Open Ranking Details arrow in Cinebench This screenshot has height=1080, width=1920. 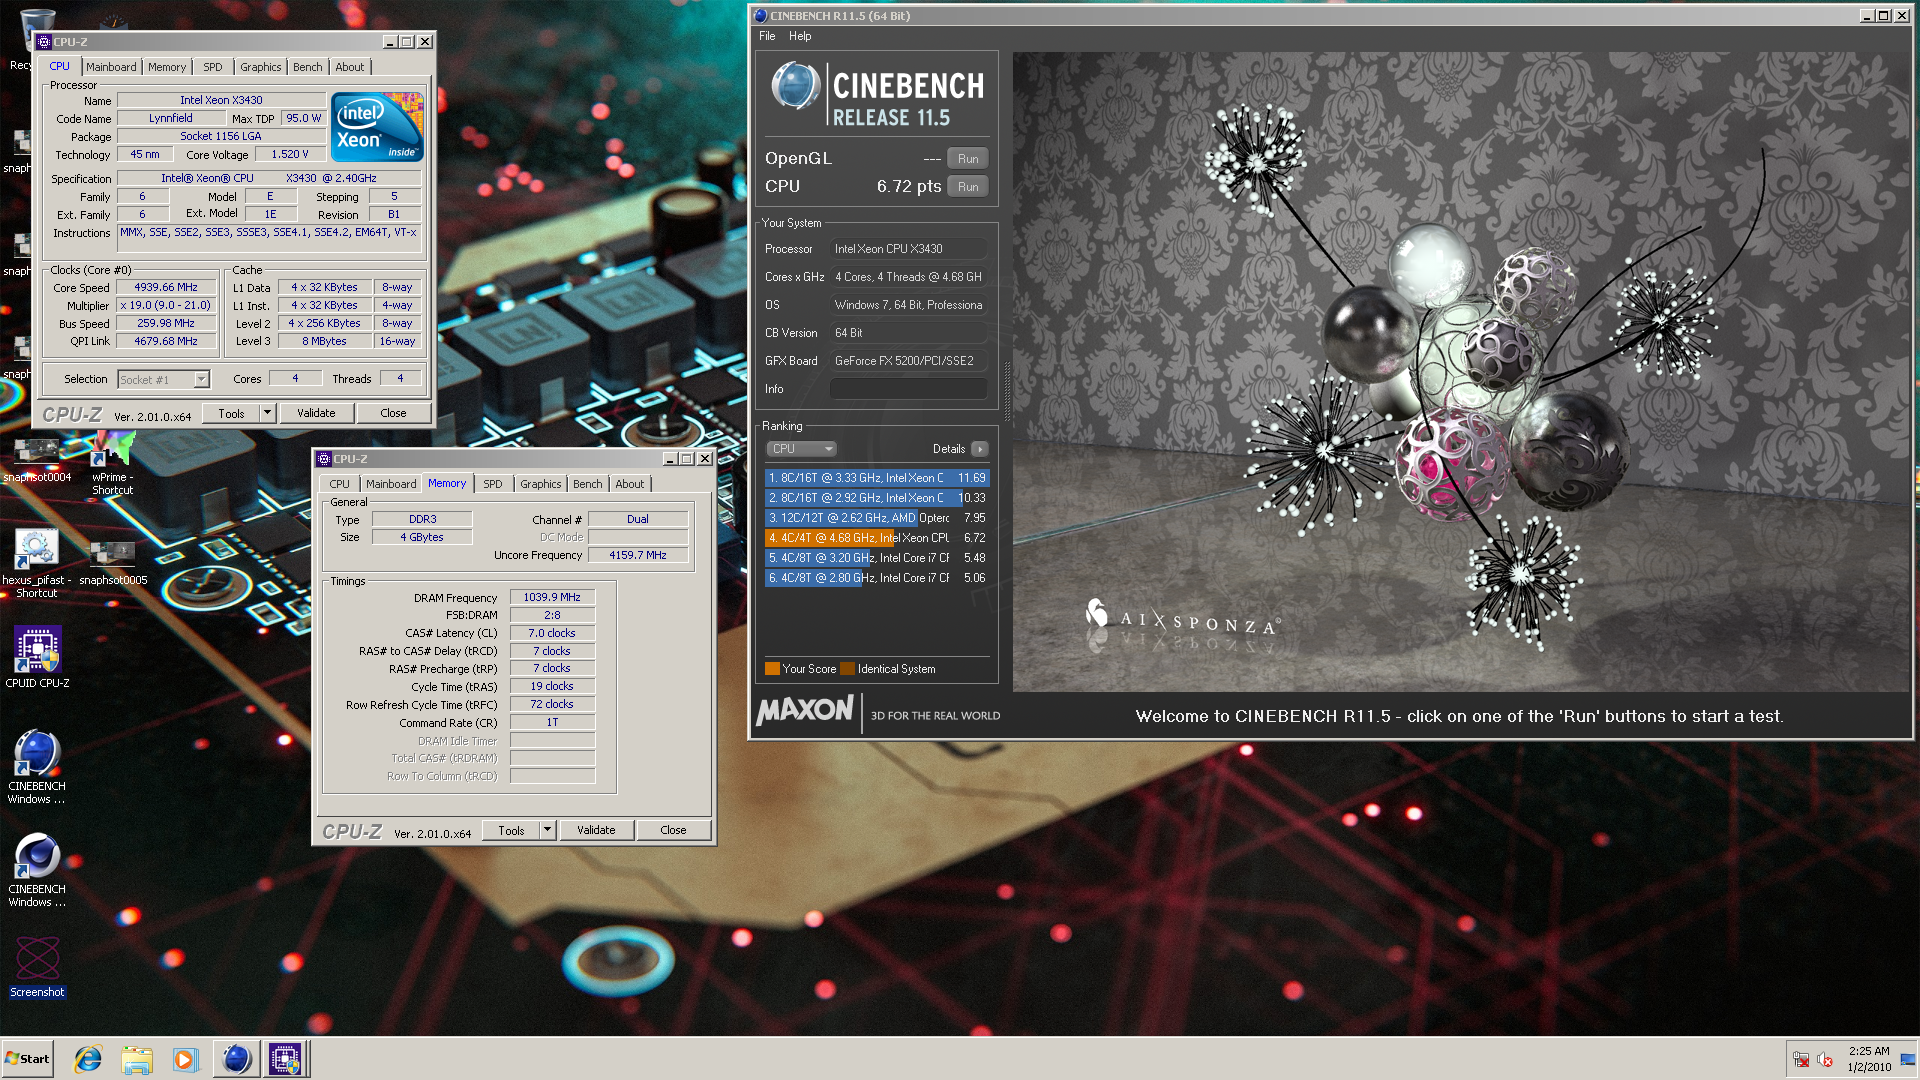pyautogui.click(x=980, y=449)
